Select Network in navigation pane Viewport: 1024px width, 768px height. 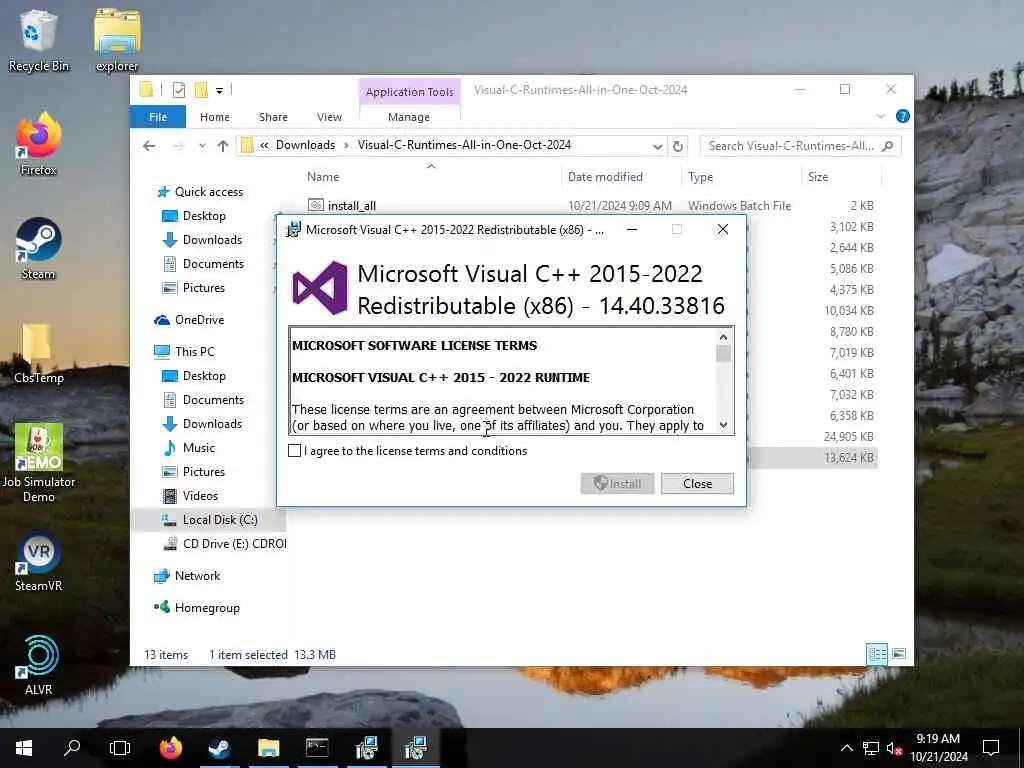(187, 576)
